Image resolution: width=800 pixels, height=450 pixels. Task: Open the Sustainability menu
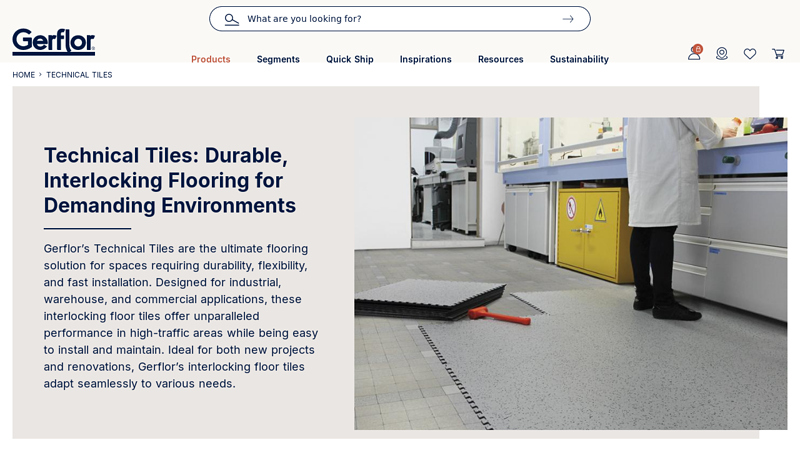point(579,59)
